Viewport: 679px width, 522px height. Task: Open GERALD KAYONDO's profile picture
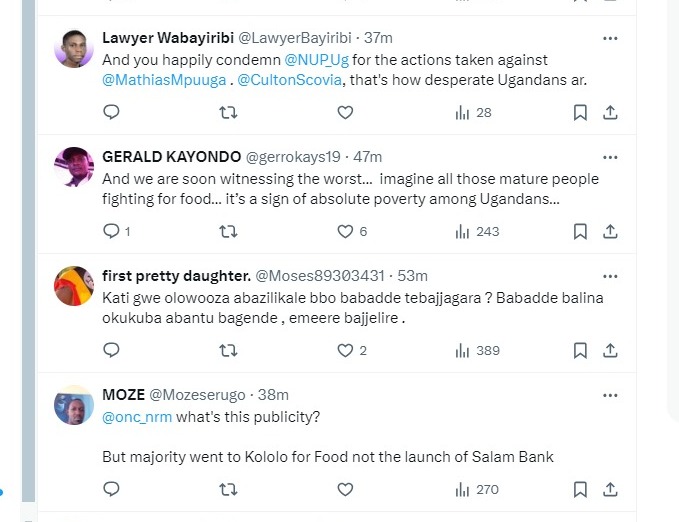(x=74, y=167)
